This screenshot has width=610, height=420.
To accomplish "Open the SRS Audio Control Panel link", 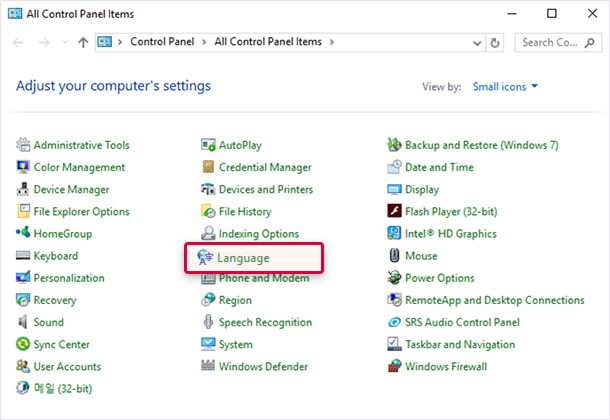I will coord(462,322).
